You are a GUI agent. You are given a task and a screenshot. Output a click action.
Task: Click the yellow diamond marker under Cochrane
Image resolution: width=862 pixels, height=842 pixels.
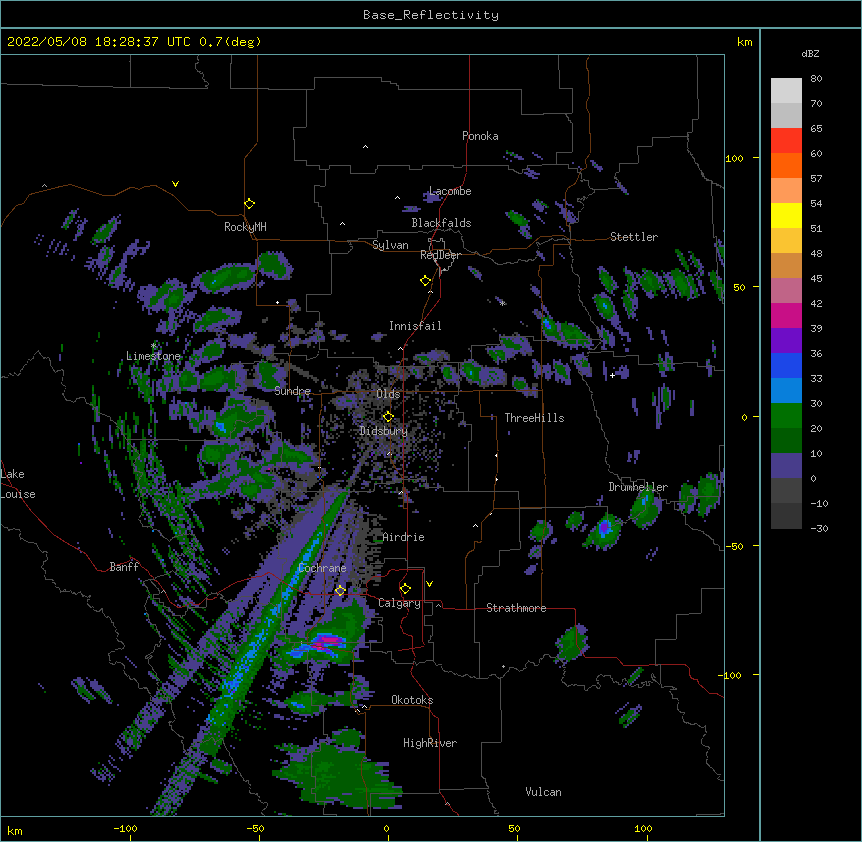pyautogui.click(x=340, y=590)
